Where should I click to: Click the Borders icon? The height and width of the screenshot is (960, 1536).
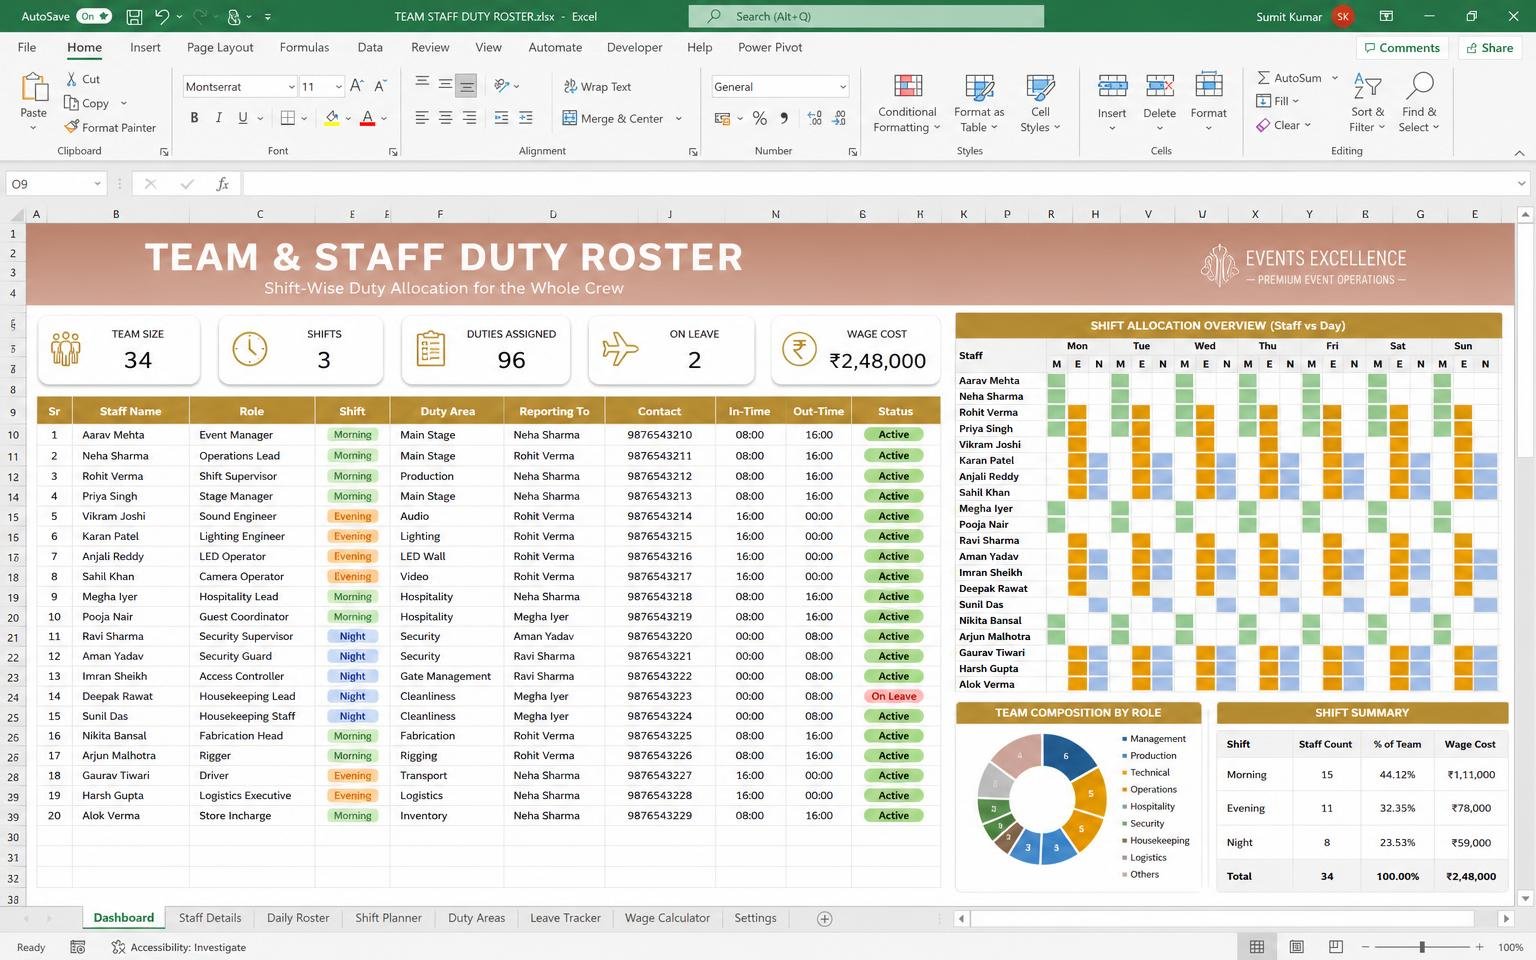click(288, 118)
